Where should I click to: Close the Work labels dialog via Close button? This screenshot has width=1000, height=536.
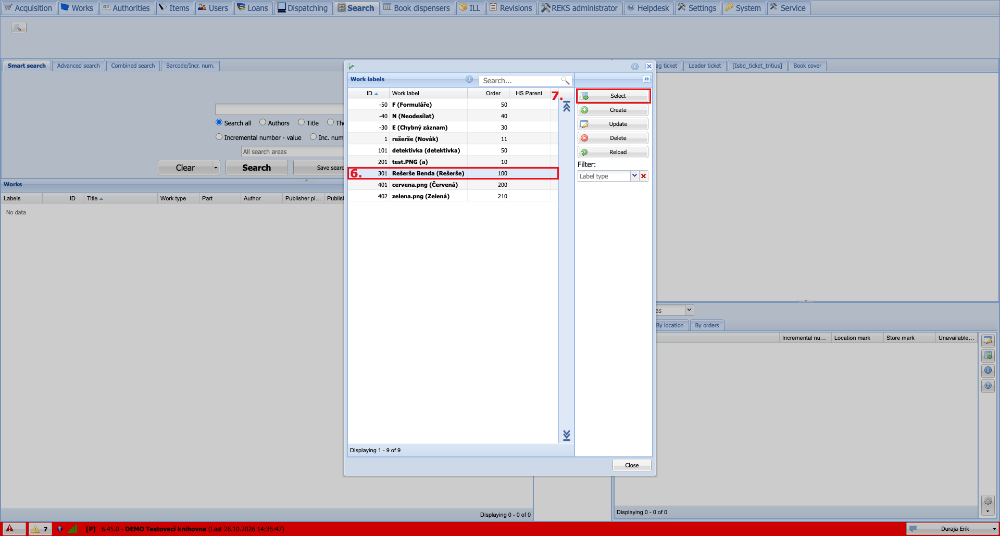click(x=631, y=465)
